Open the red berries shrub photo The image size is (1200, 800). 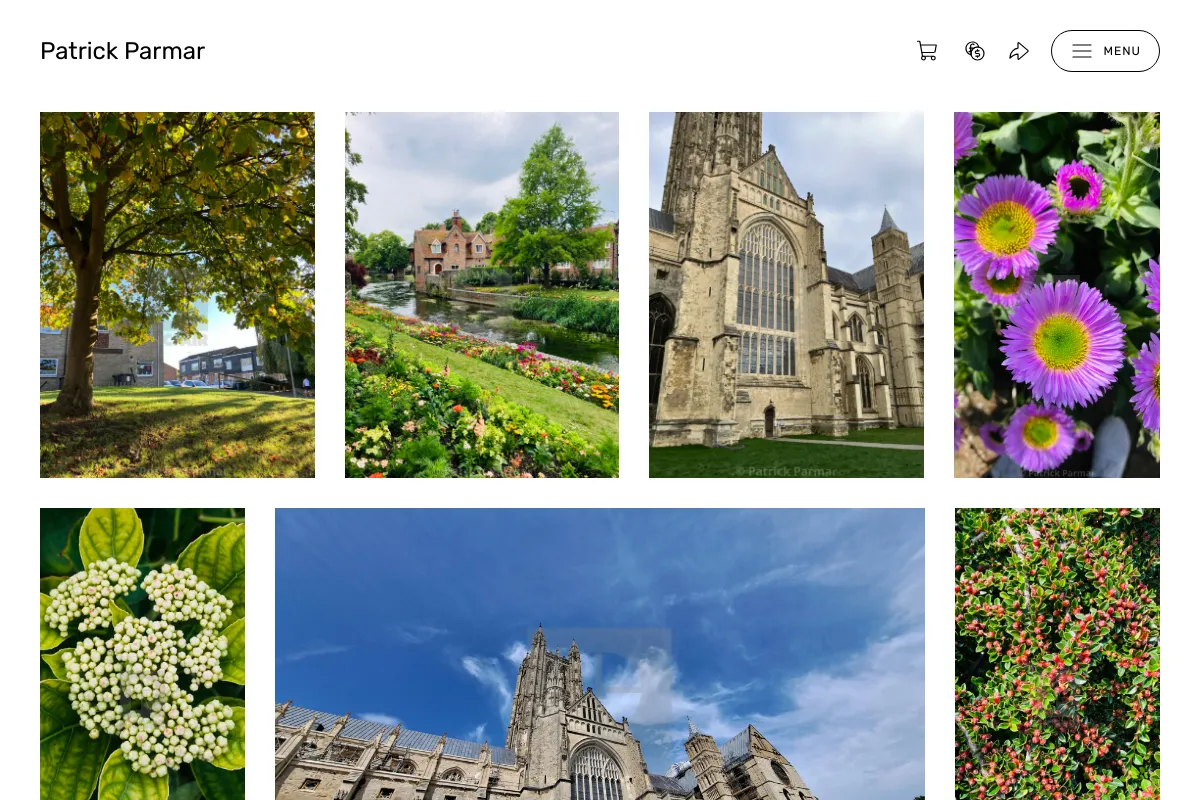tap(1057, 654)
